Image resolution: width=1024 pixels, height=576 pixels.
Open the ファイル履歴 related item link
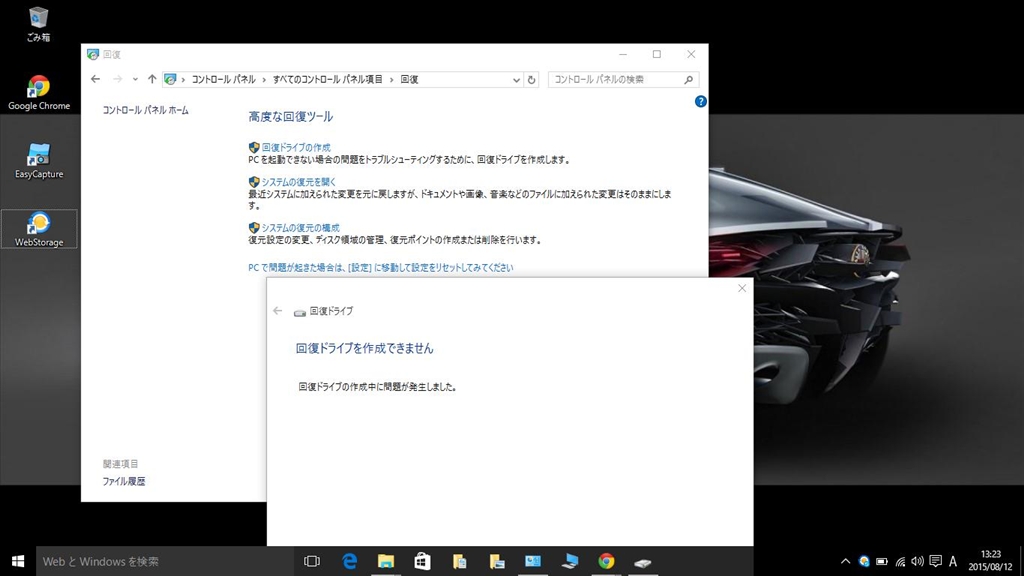click(x=123, y=481)
